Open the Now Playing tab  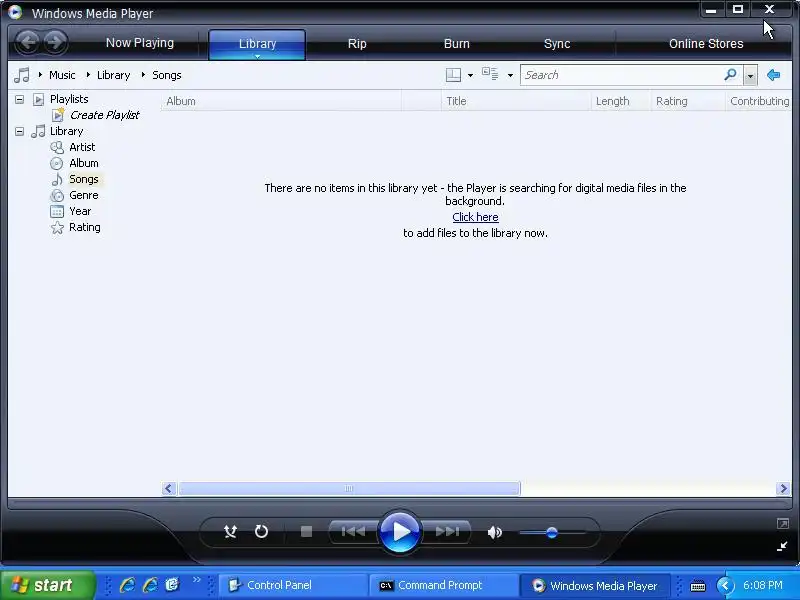point(140,43)
